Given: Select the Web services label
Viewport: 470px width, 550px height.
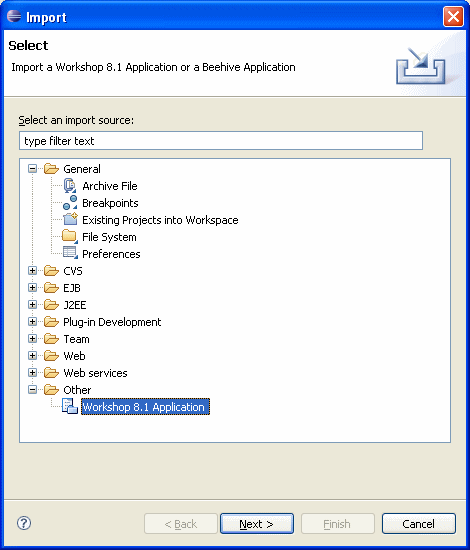Looking at the screenshot, I should 95,373.
